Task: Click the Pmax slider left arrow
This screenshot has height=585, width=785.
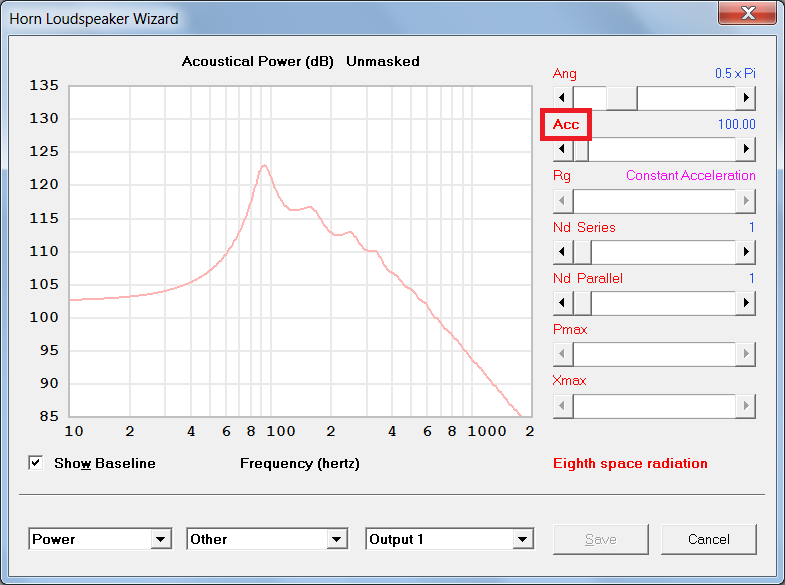Action: pyautogui.click(x=563, y=354)
